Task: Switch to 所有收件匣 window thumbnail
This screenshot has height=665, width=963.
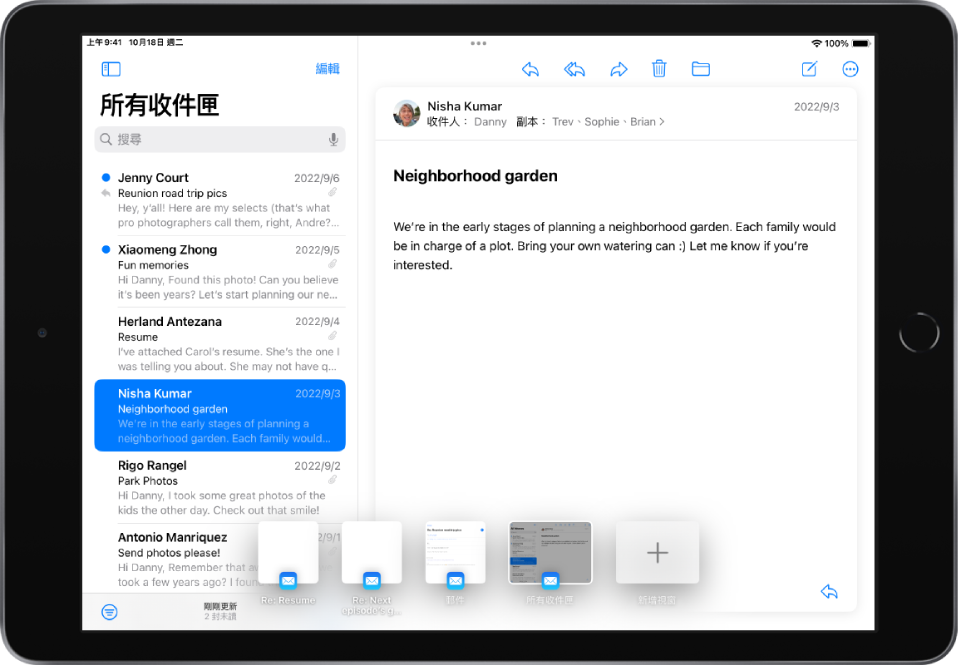Action: coord(550,553)
